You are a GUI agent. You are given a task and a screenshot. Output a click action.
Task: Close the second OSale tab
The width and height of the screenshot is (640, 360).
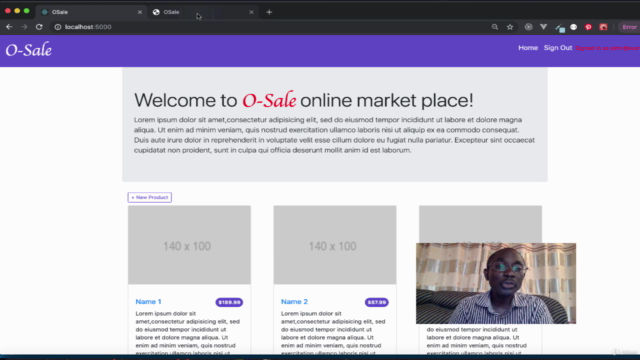[x=251, y=12]
